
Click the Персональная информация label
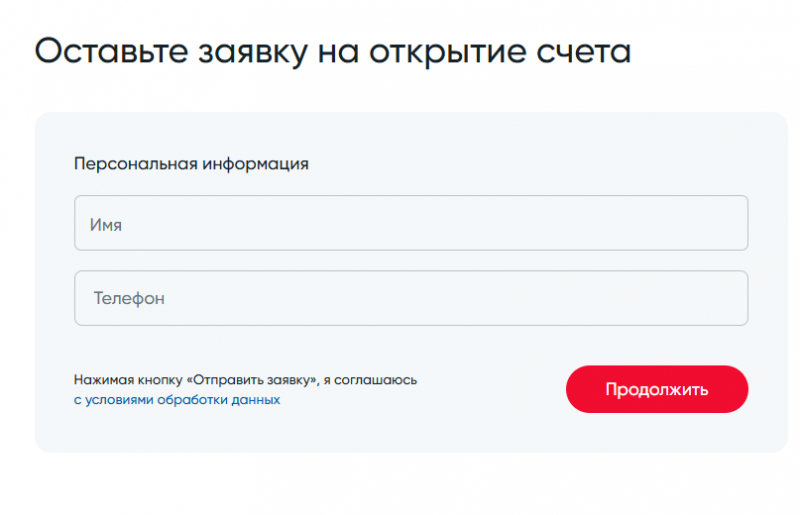[191, 164]
